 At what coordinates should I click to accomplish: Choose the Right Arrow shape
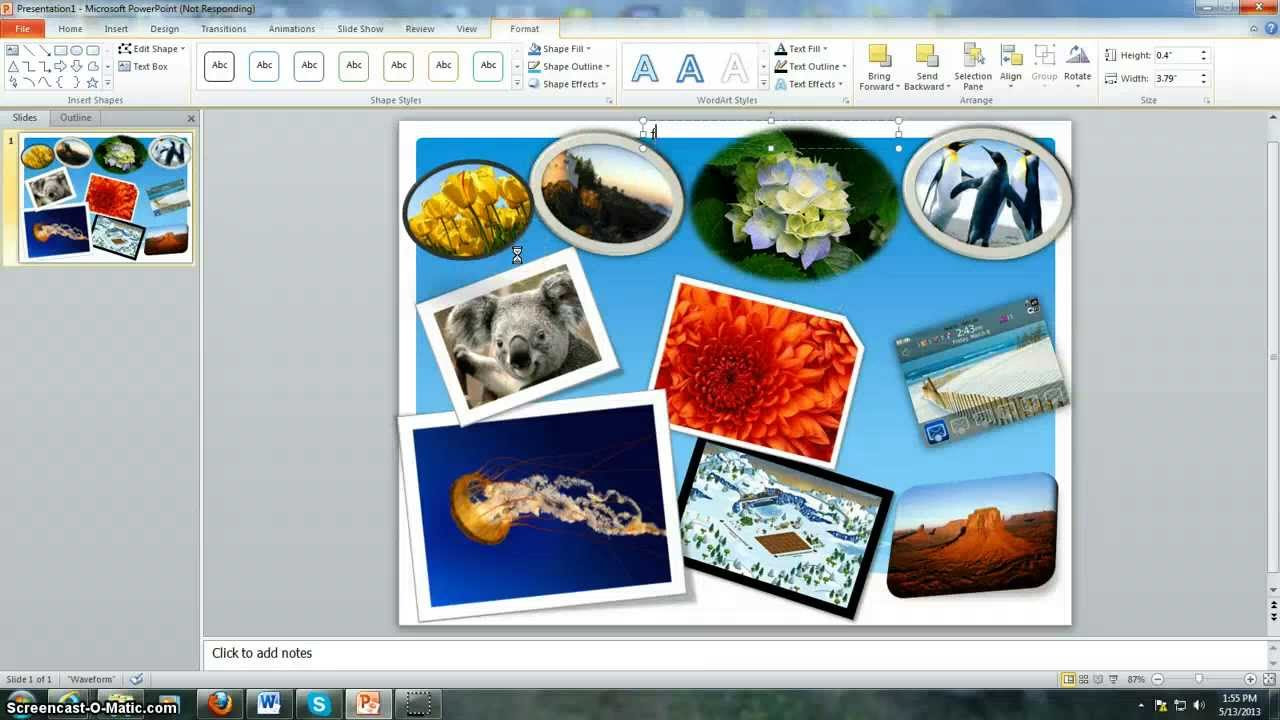60,66
